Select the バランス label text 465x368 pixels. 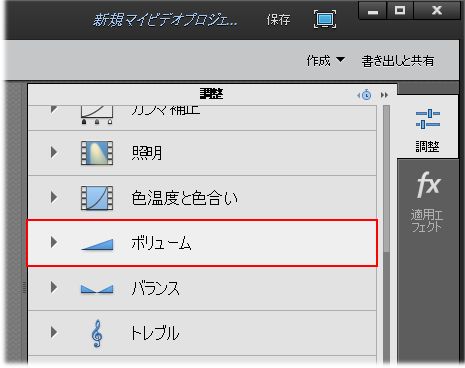155,288
